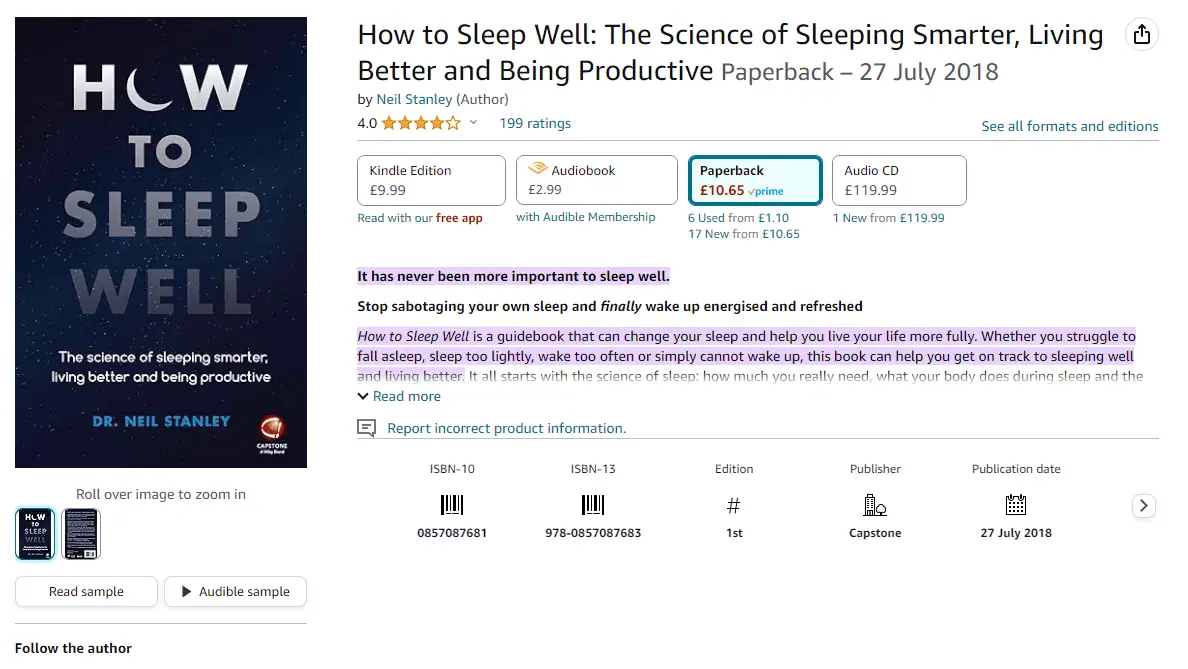Select the Kindle Edition format
Image resolution: width=1188 pixels, height=669 pixels.
(431, 180)
